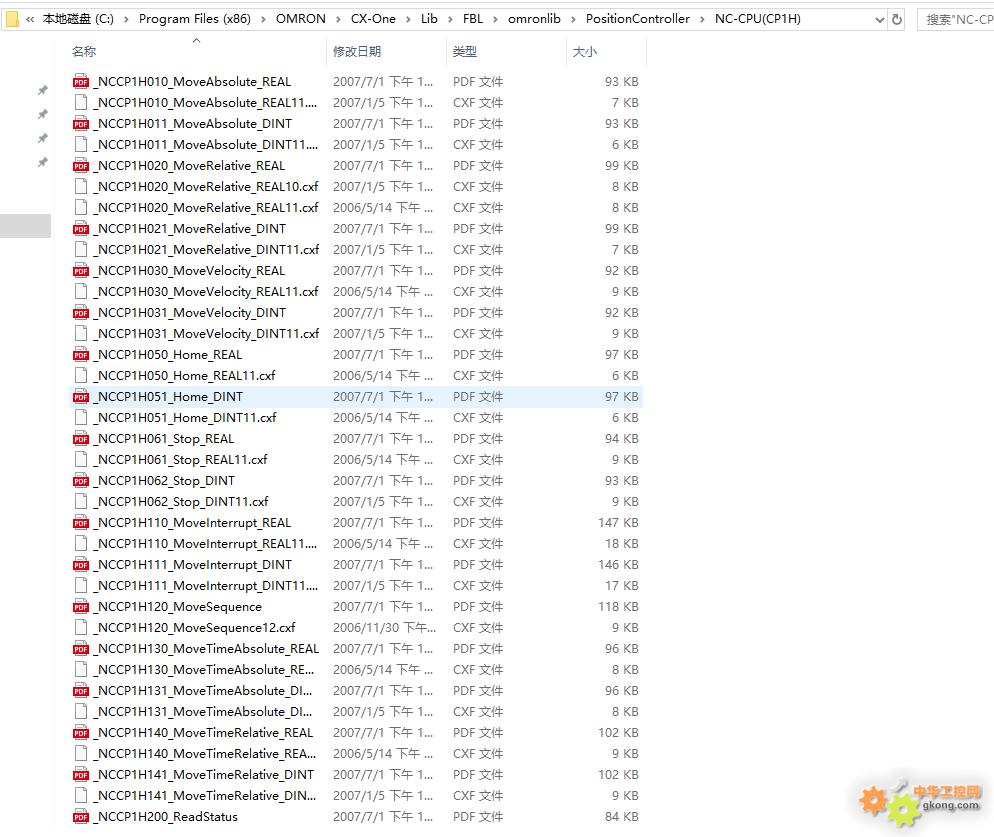Screen dimensions: 994x837
Task: Expand chevron after CX-One breadcrumb
Action: 408,20
